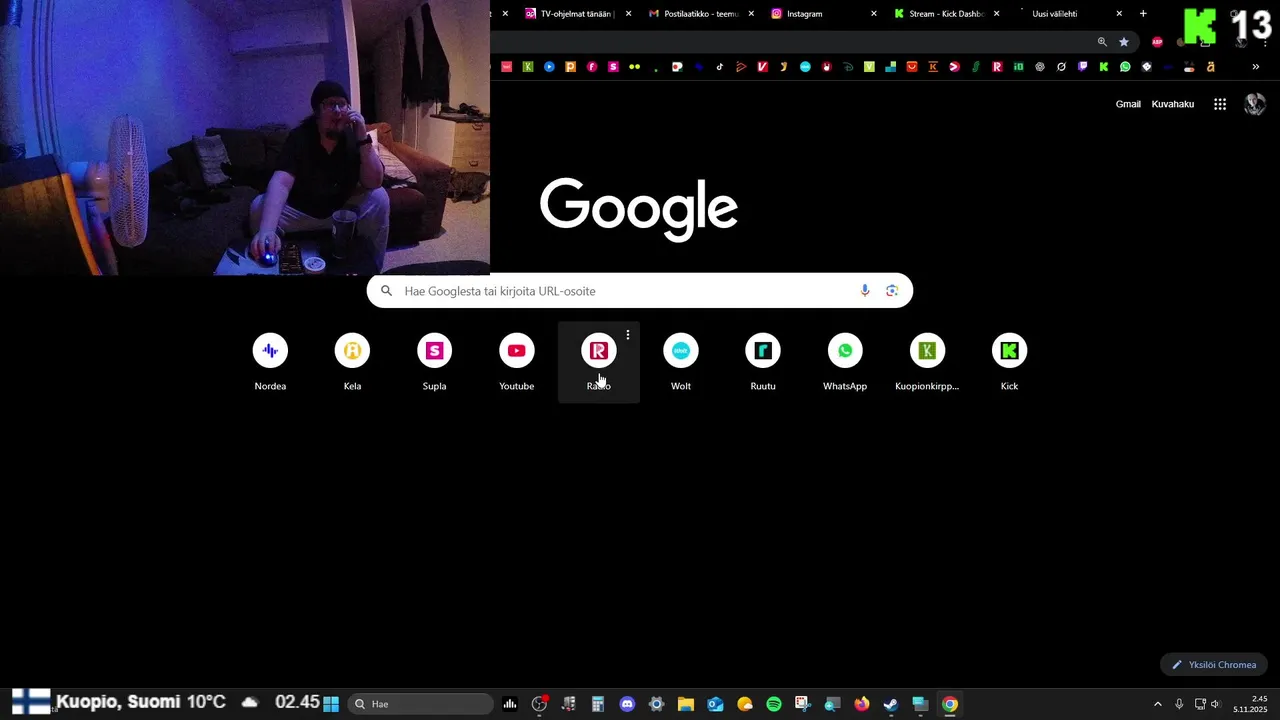Open Outlook from the taskbar
This screenshot has width=1280, height=720.
pyautogui.click(x=715, y=704)
